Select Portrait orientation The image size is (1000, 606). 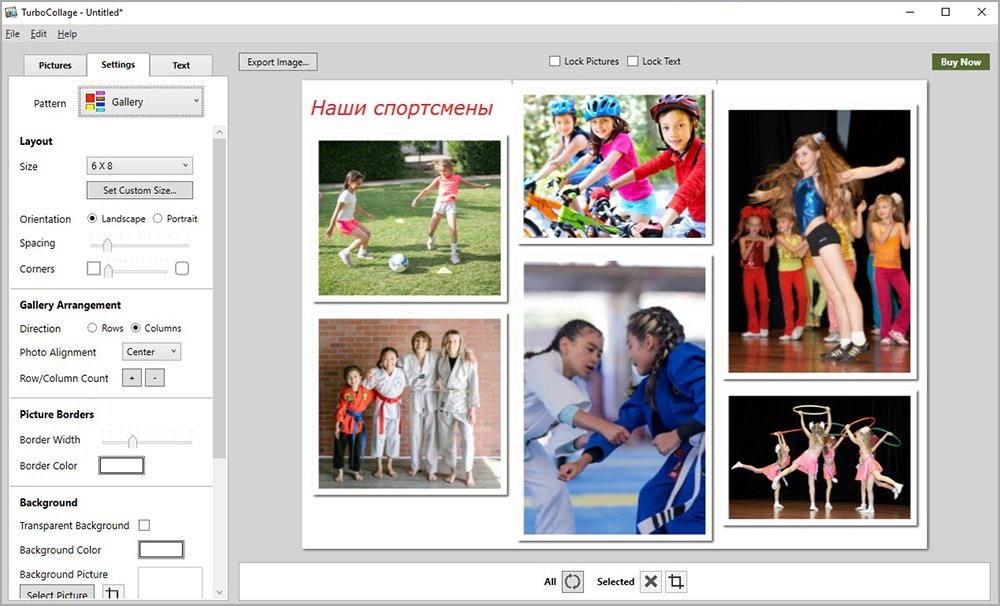158,218
